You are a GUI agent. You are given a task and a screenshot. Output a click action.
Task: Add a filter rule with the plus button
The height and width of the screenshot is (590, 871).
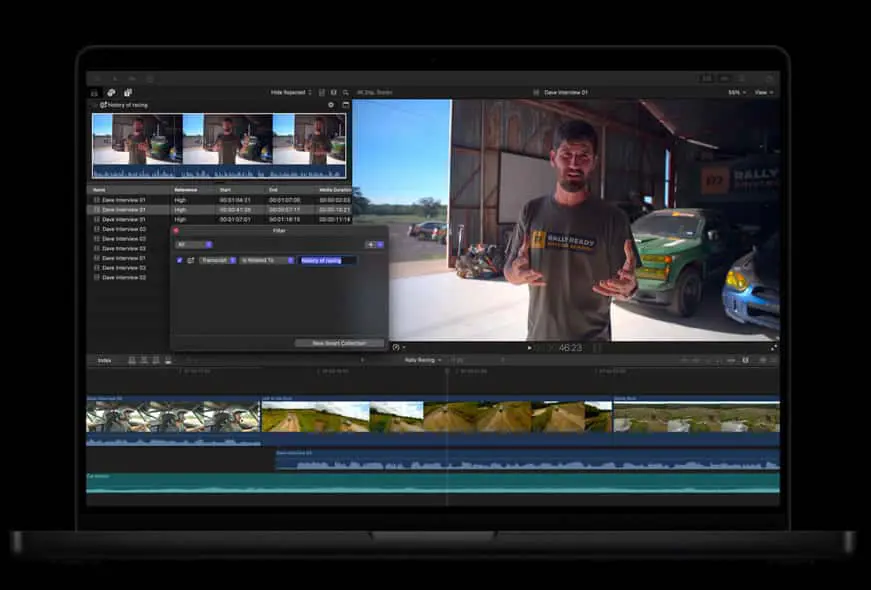pyautogui.click(x=371, y=244)
